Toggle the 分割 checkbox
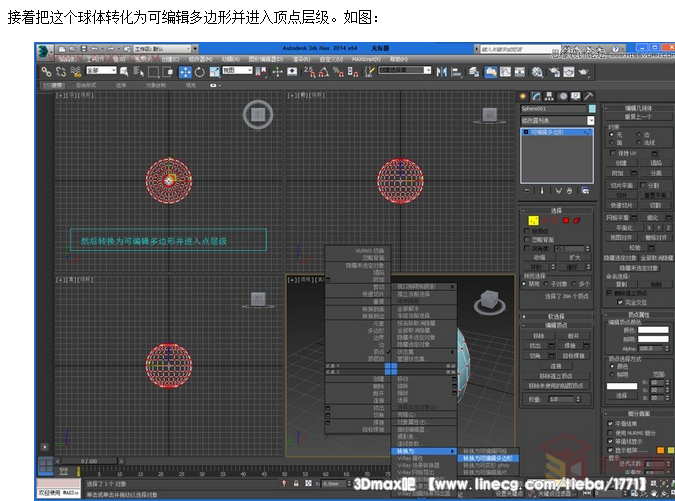The height and width of the screenshot is (501, 675). point(643,185)
